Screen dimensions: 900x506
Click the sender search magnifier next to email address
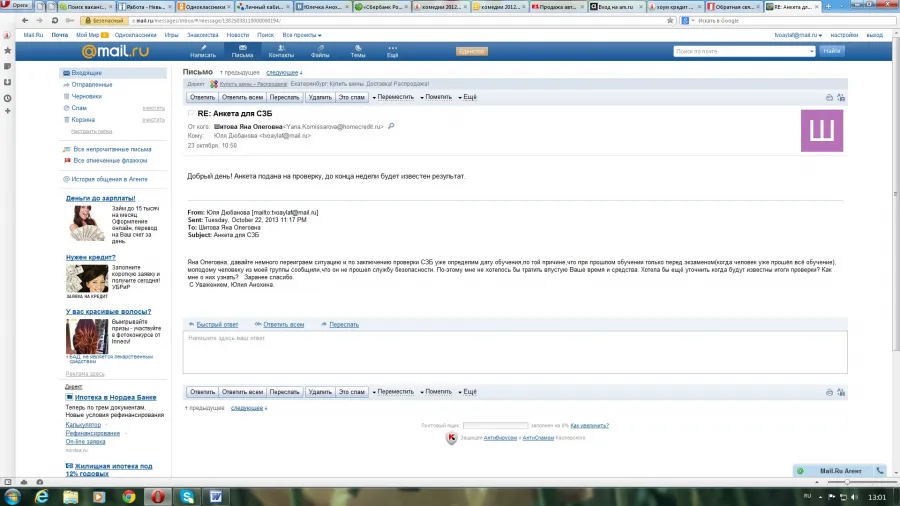coord(391,126)
